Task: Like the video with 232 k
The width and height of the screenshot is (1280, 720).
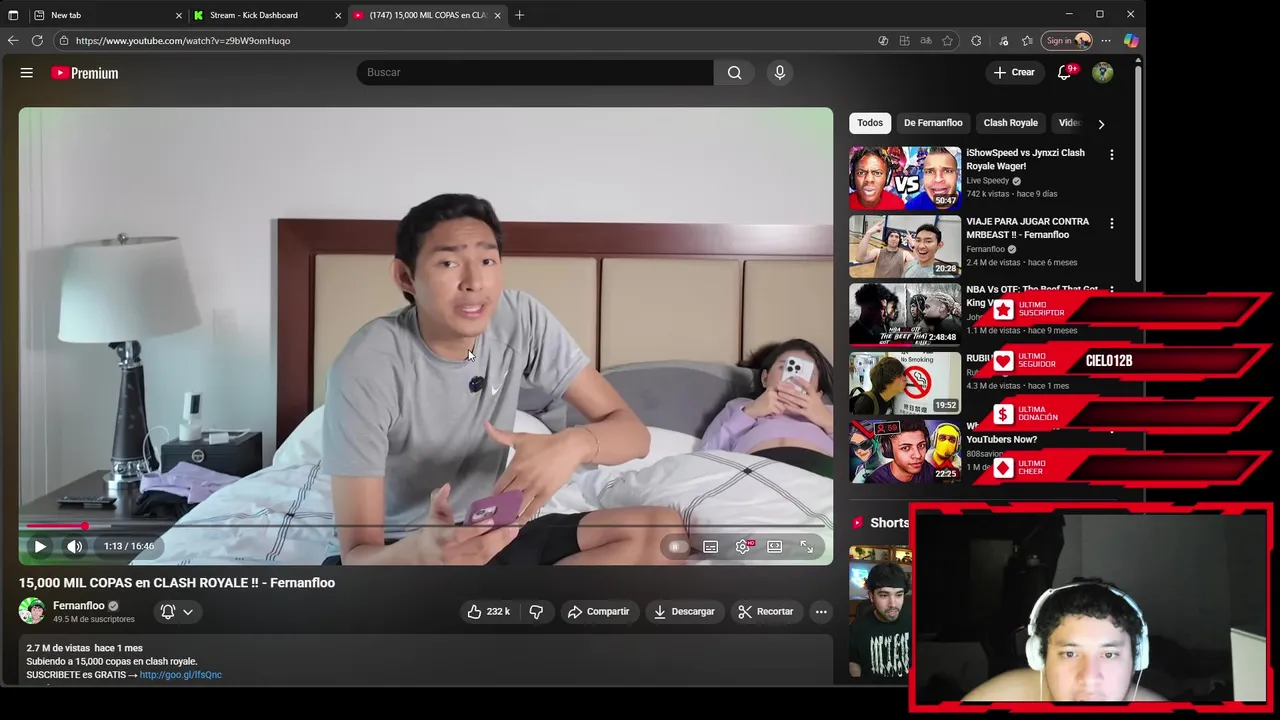Action: click(488, 611)
